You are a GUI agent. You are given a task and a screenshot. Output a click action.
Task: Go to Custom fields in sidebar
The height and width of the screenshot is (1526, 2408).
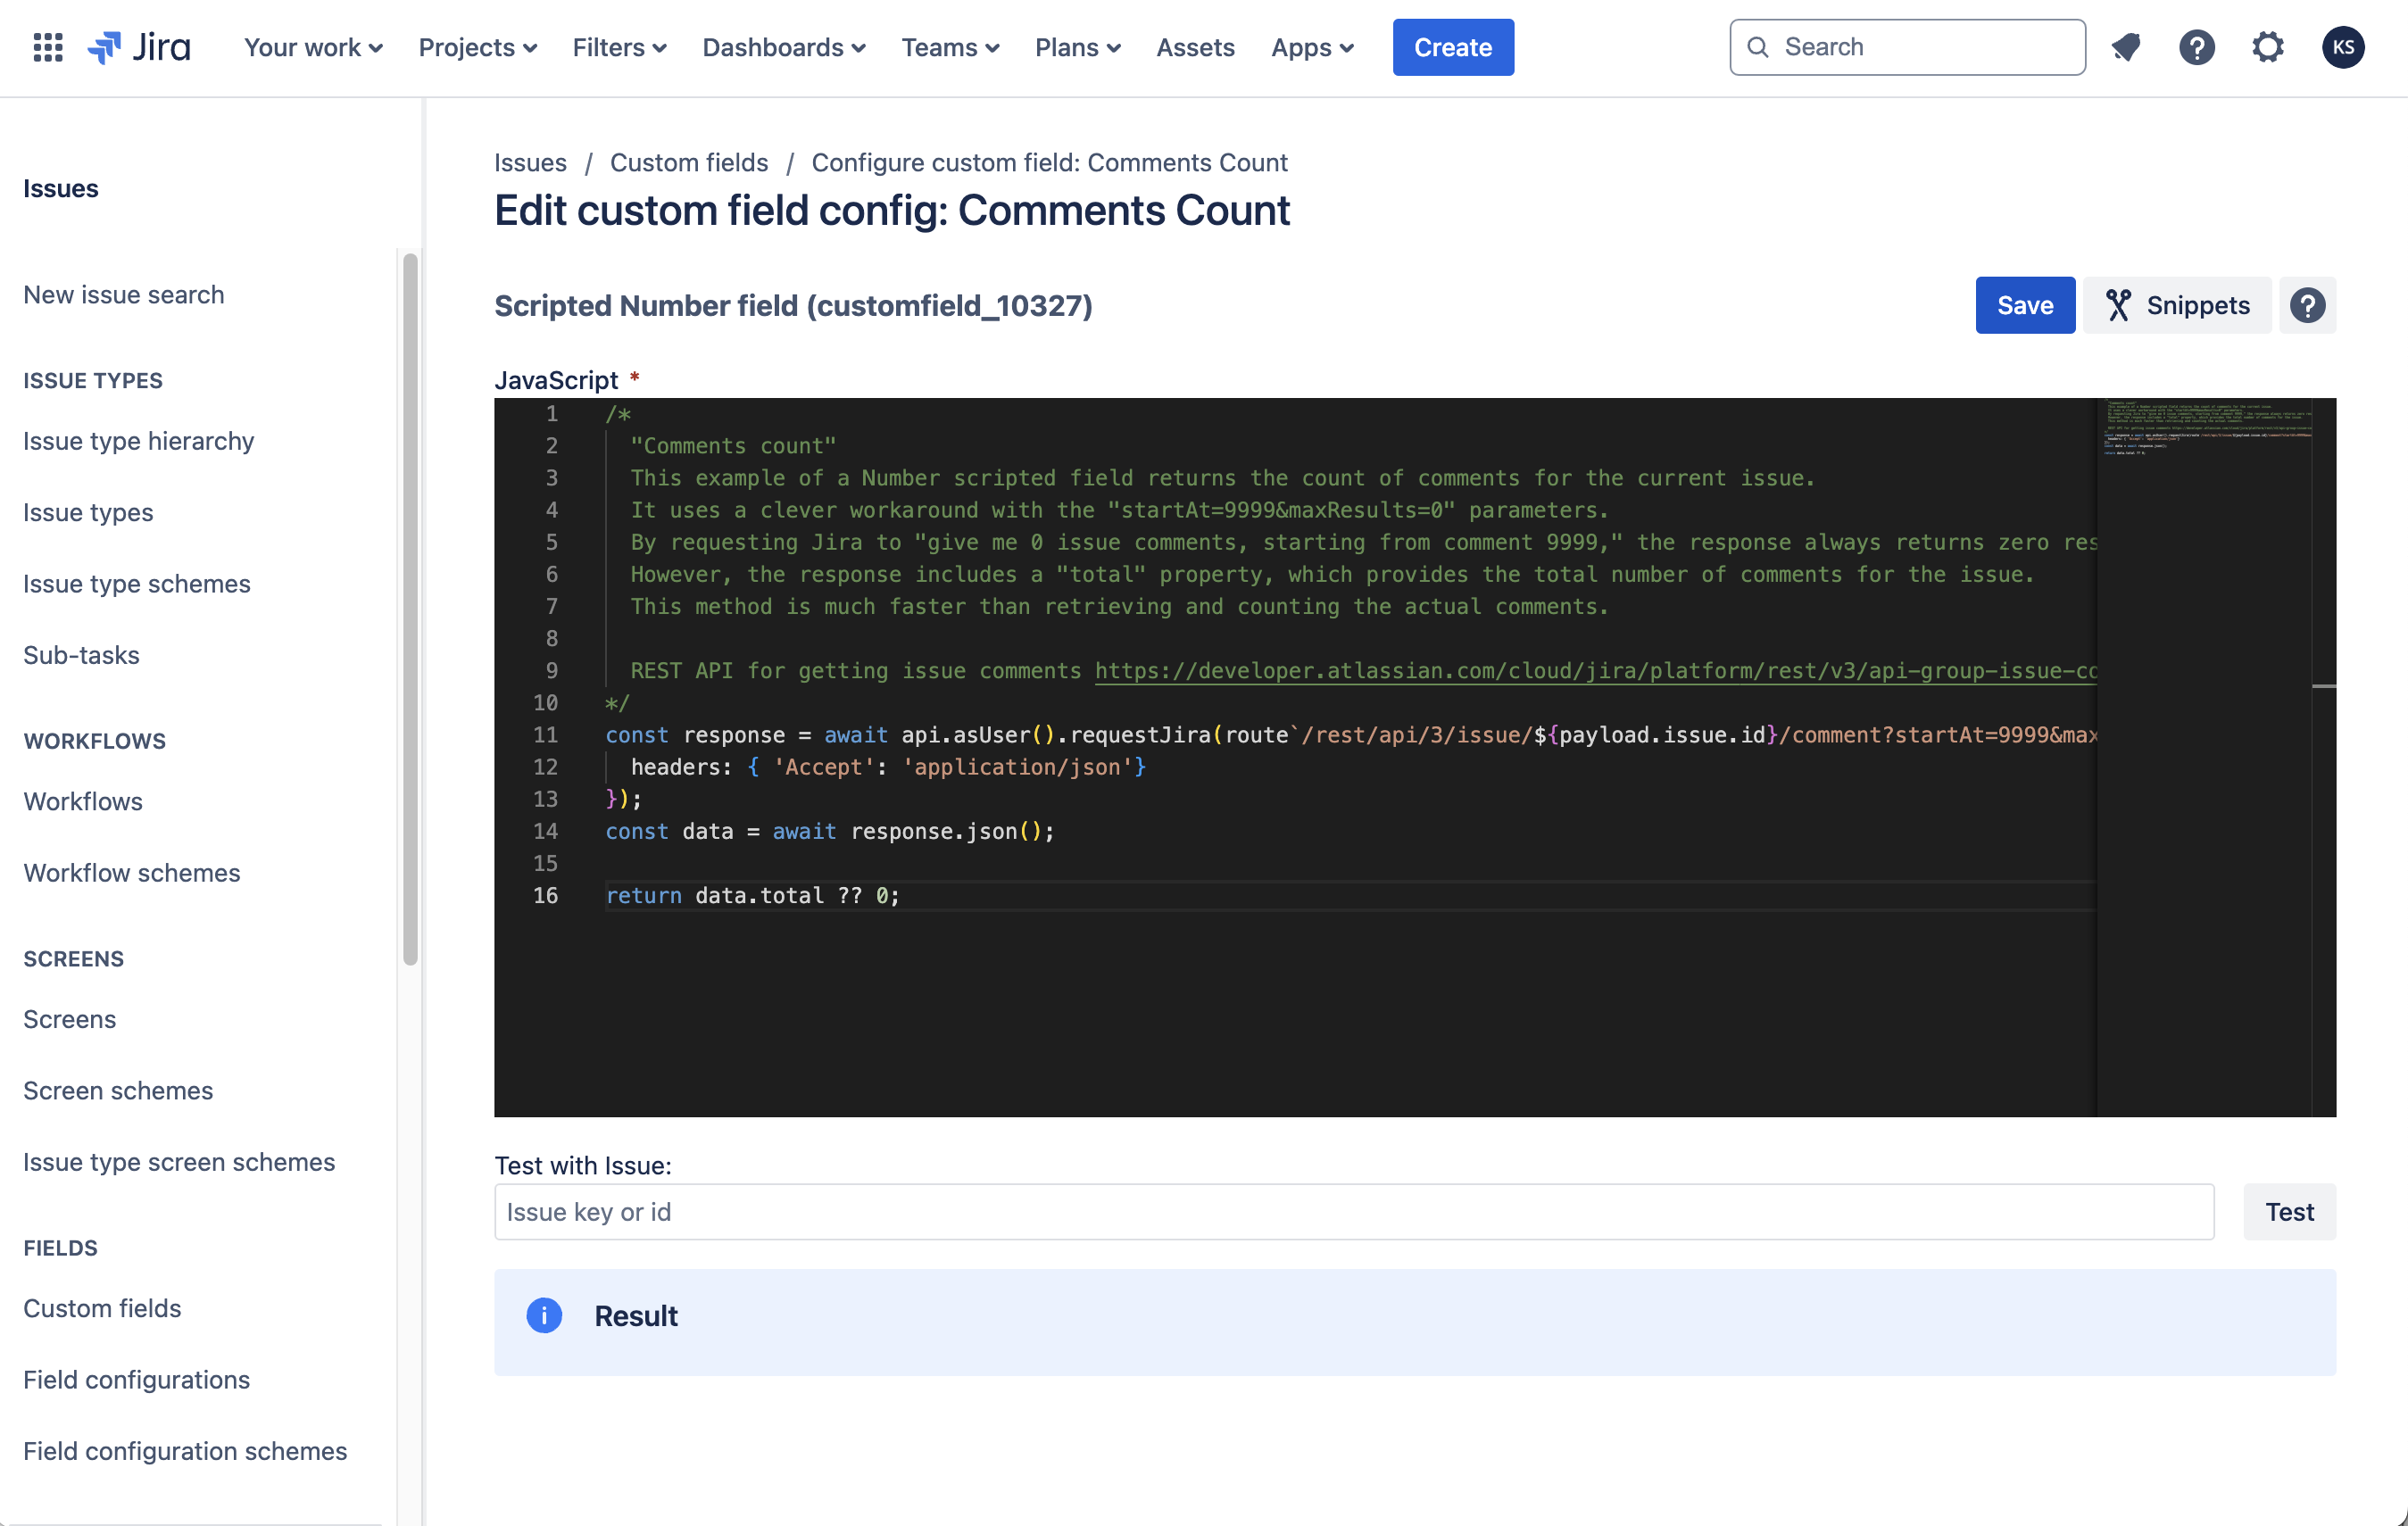pos(102,1308)
